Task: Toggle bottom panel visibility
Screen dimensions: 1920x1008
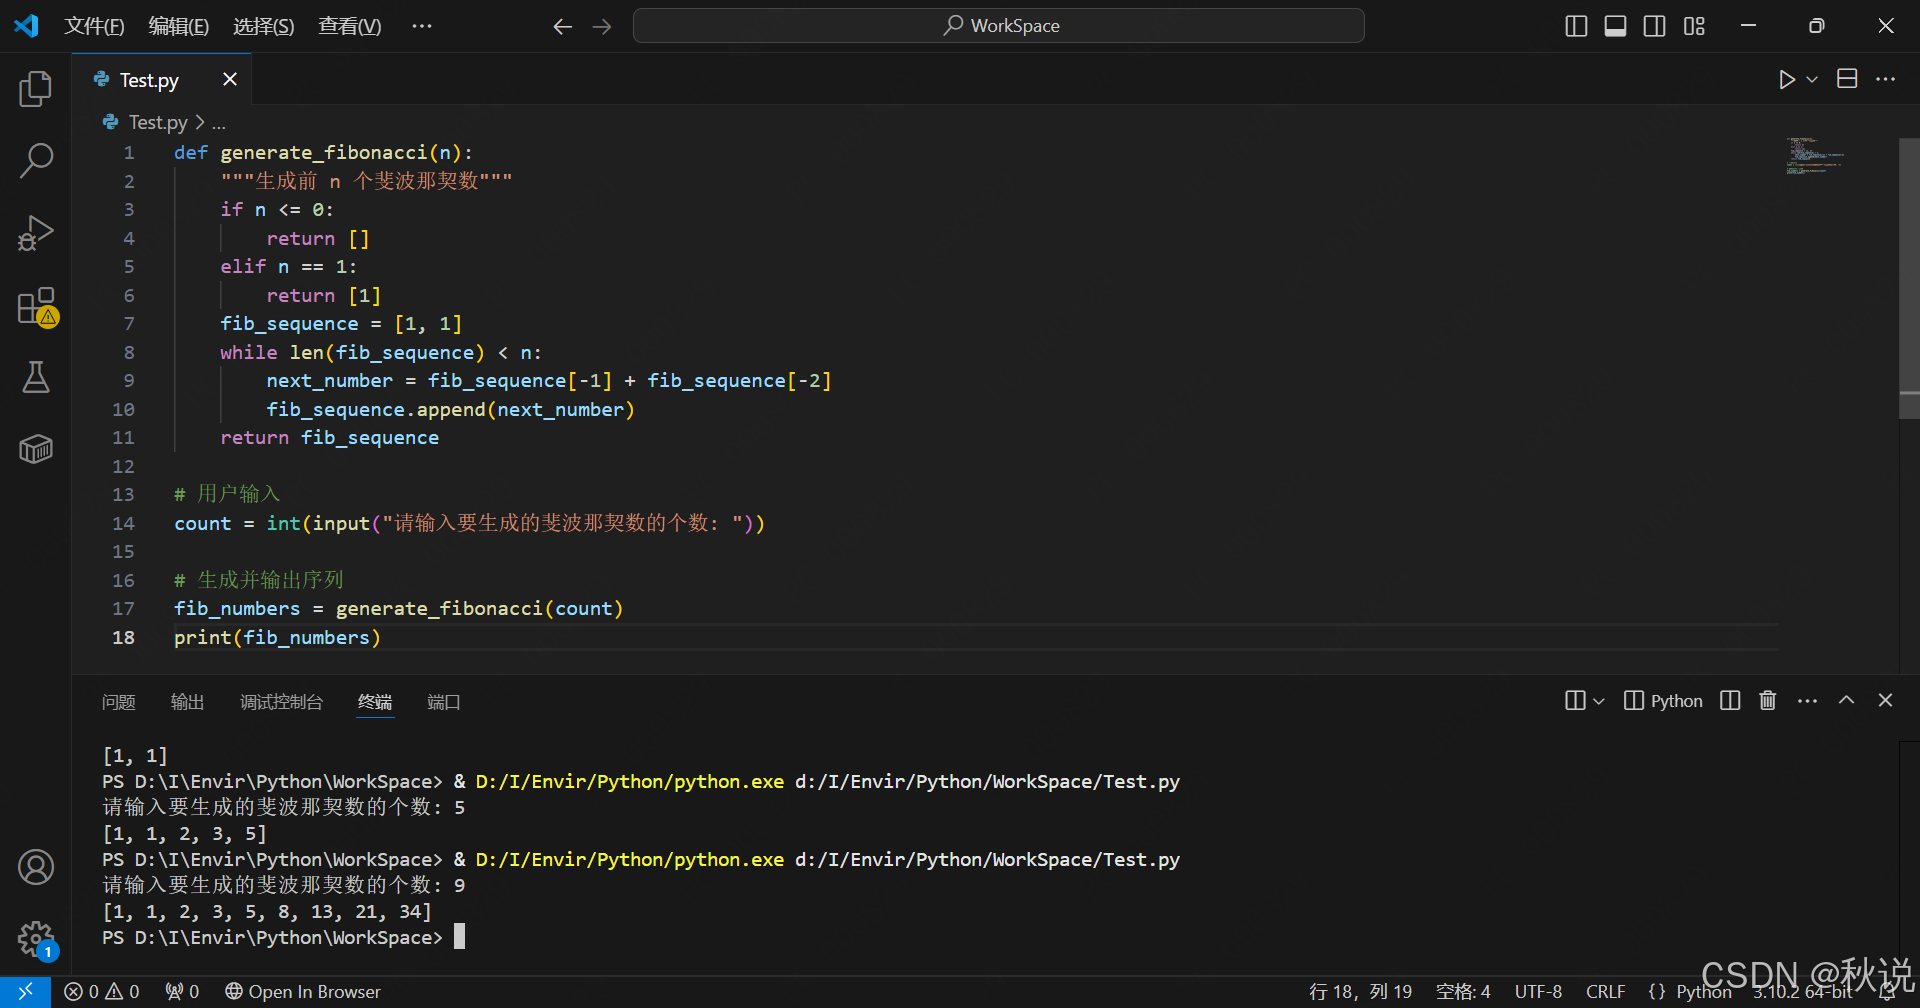Action: tap(1615, 26)
